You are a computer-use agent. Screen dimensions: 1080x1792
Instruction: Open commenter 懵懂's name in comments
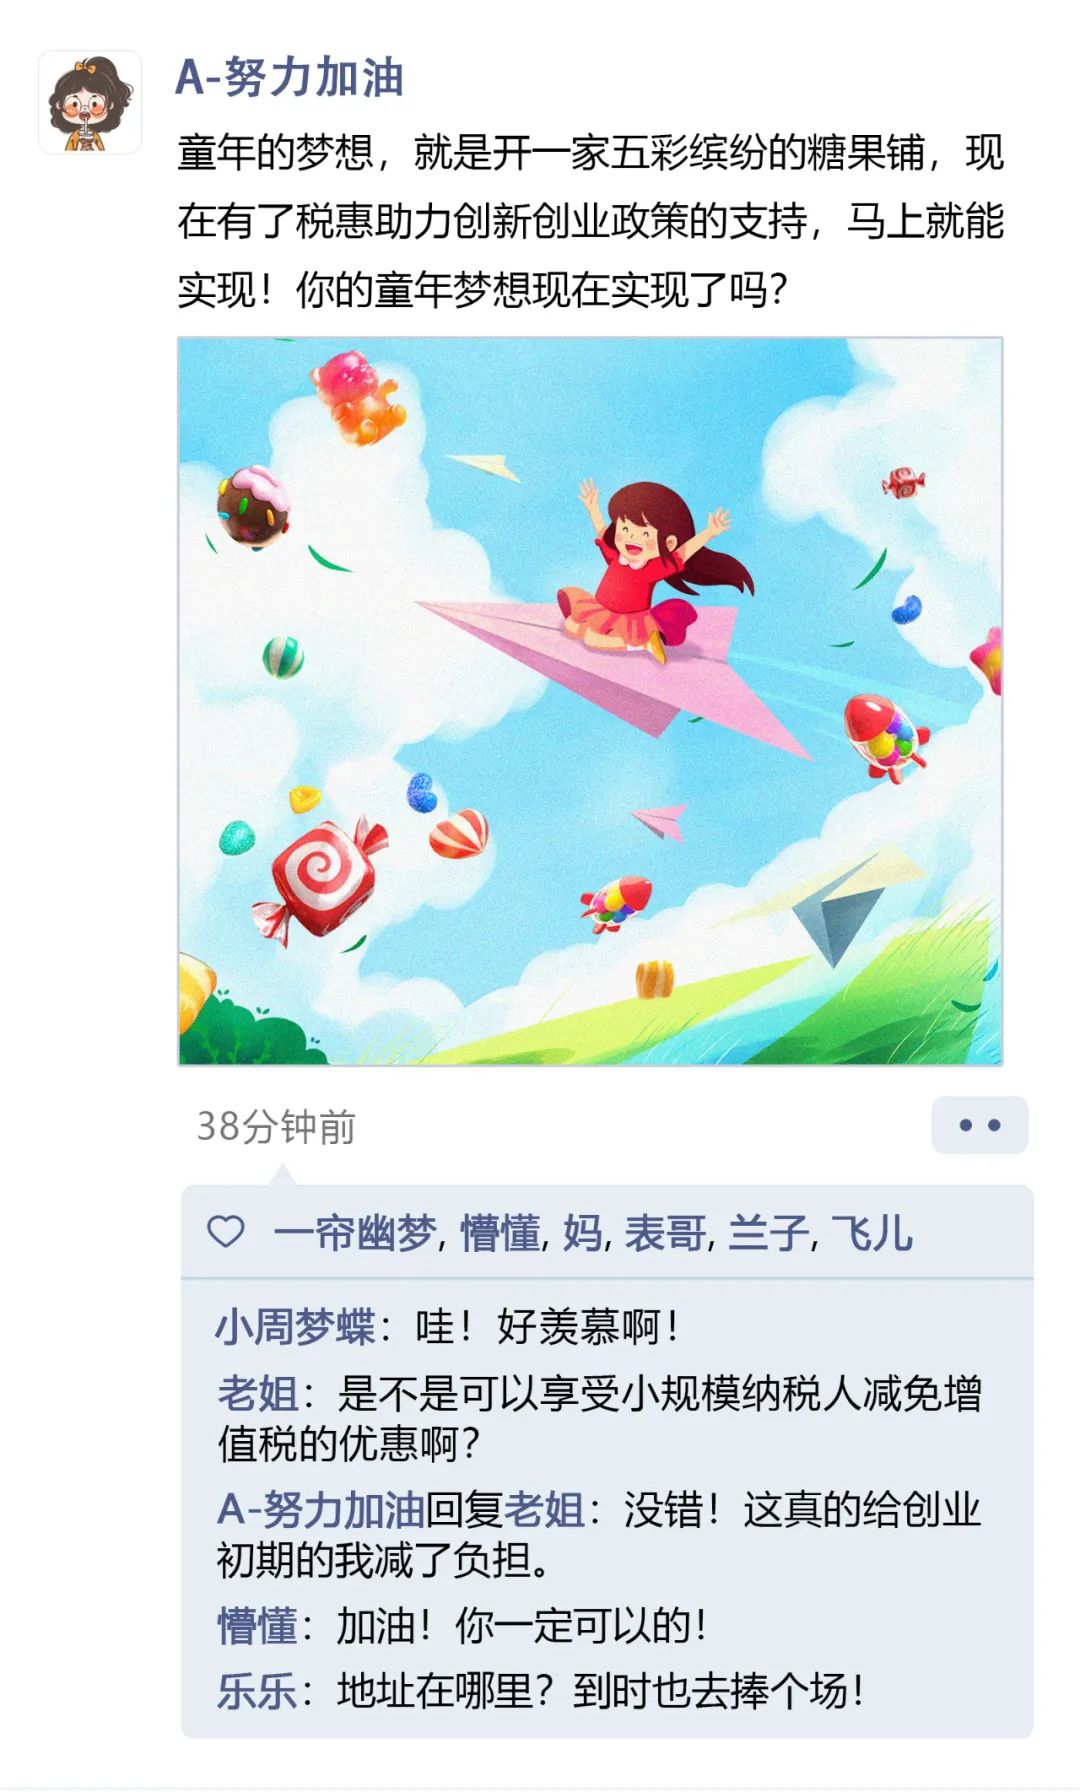tap(257, 1625)
